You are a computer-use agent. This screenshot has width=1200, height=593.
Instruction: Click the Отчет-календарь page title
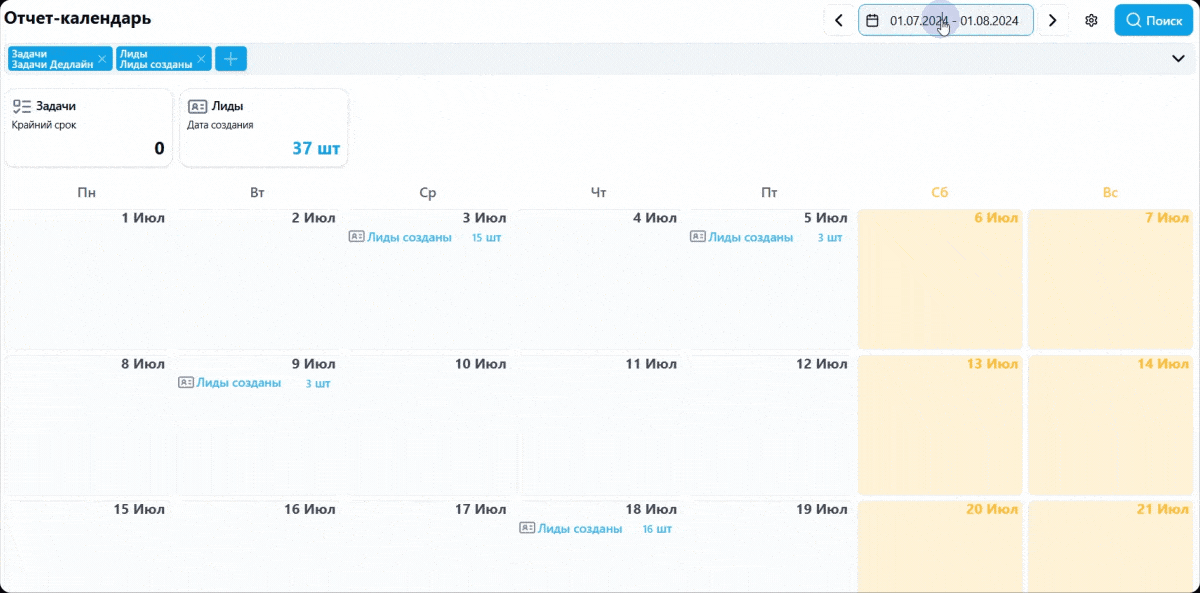point(78,18)
